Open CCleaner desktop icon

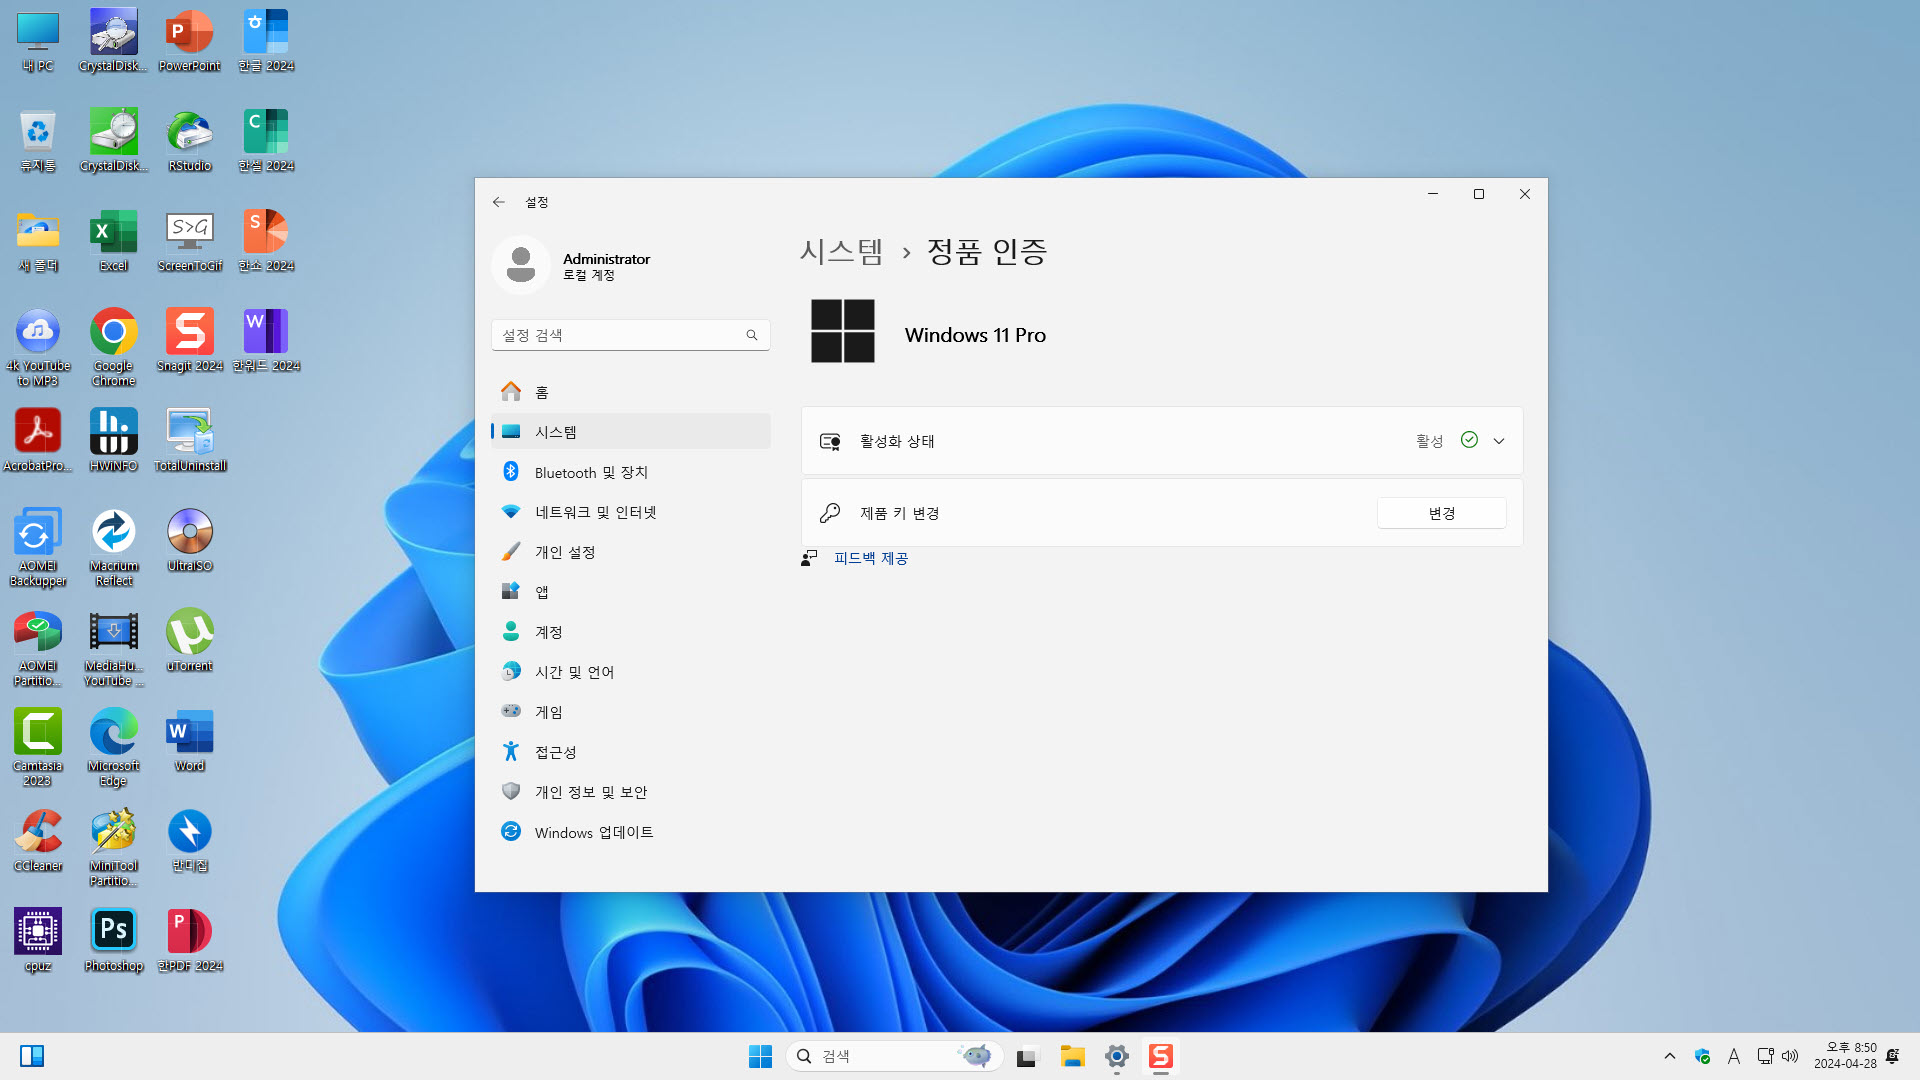click(38, 840)
